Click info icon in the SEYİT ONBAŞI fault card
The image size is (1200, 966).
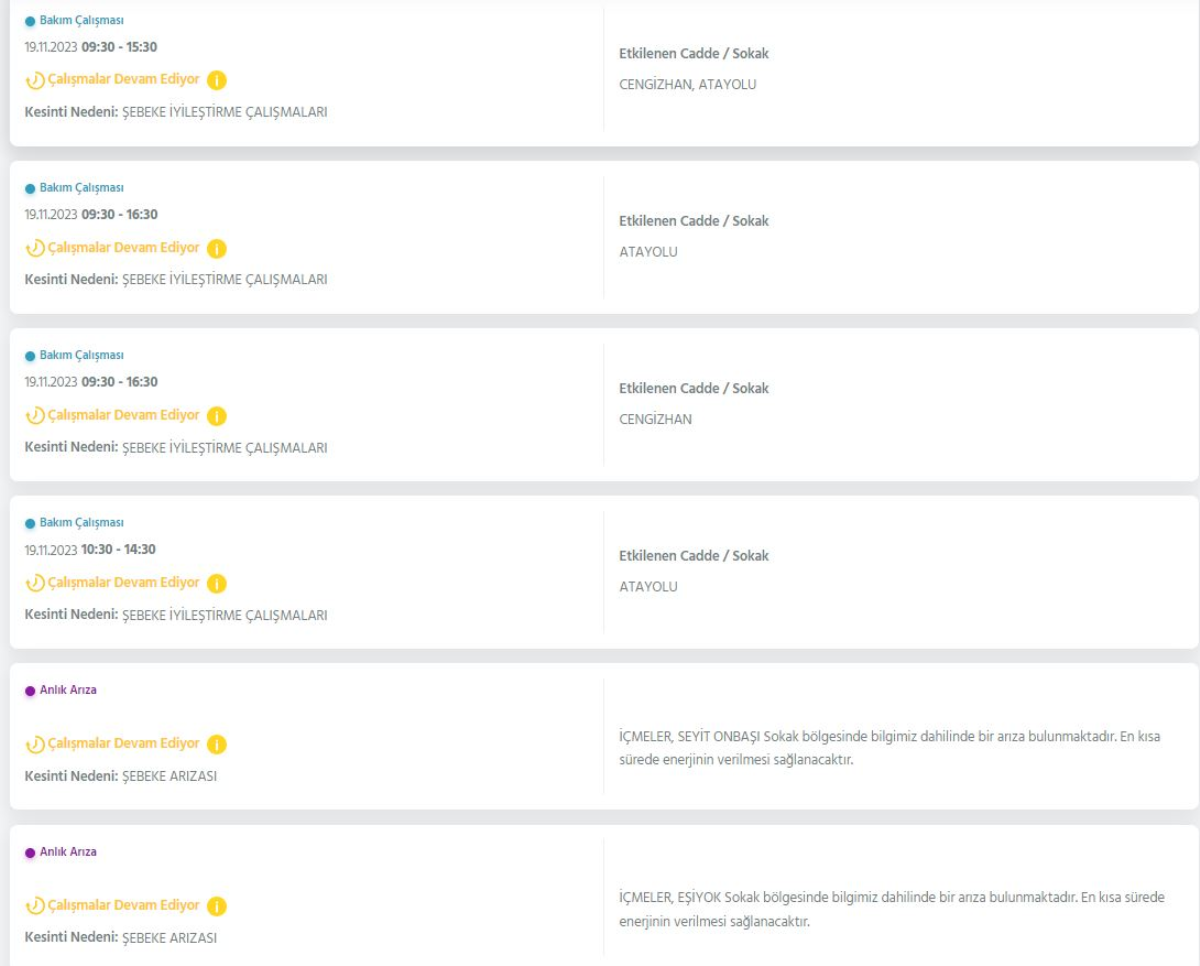pyautogui.click(x=218, y=744)
